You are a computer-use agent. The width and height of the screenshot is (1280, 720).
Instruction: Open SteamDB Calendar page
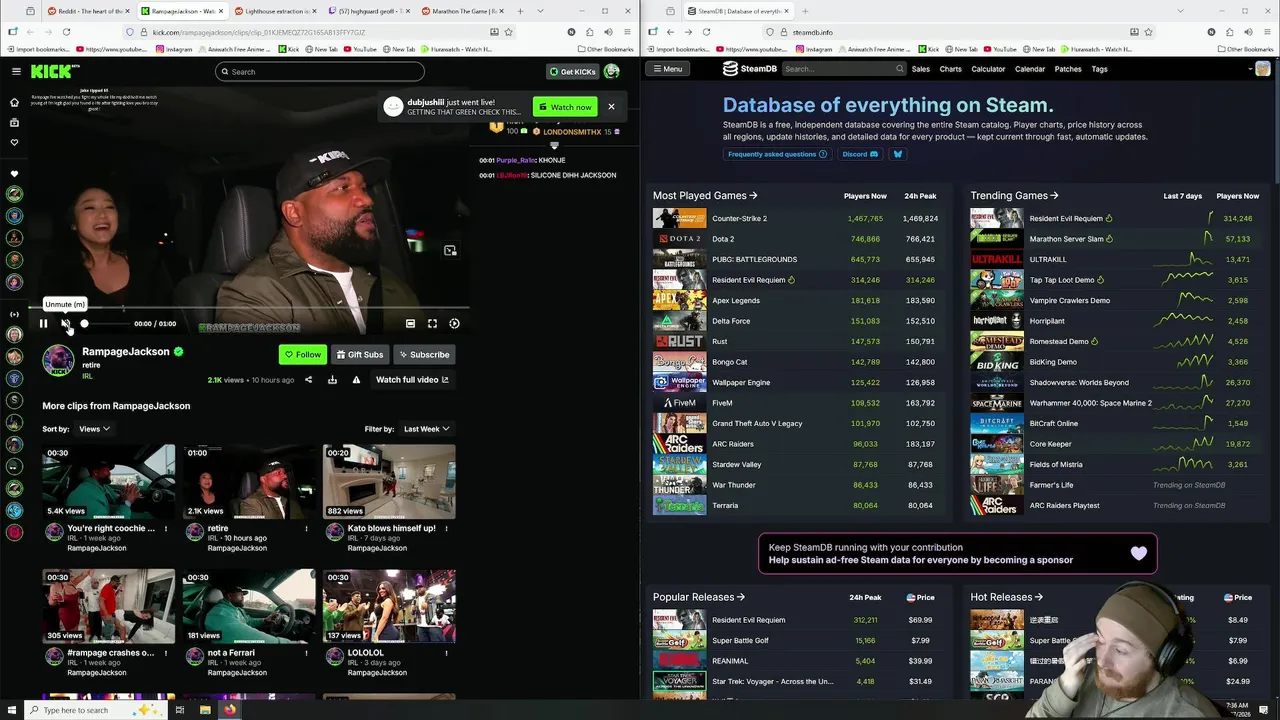pos(1030,69)
